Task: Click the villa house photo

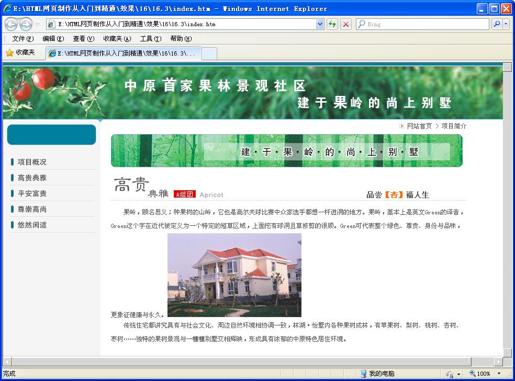Action: pyautogui.click(x=234, y=275)
